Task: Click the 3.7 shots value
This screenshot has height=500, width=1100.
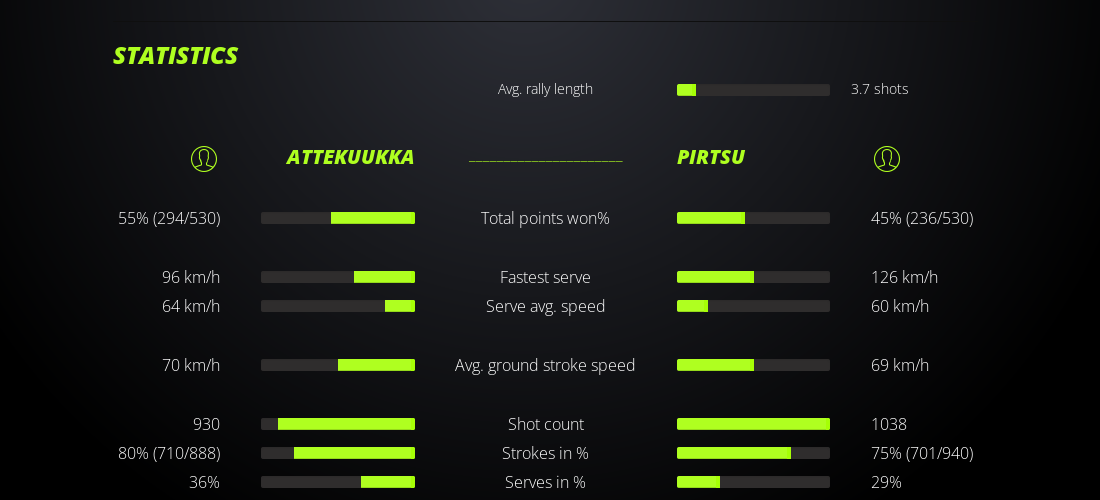Action: click(x=879, y=89)
